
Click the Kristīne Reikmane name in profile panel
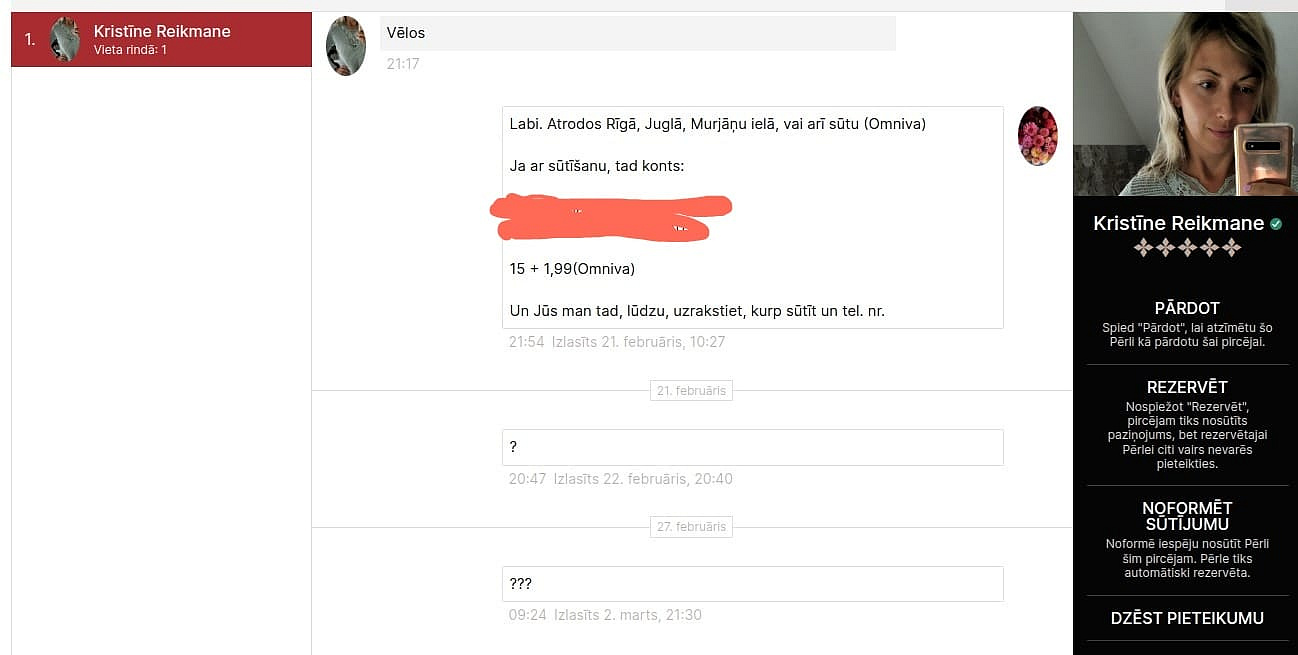tap(1178, 224)
